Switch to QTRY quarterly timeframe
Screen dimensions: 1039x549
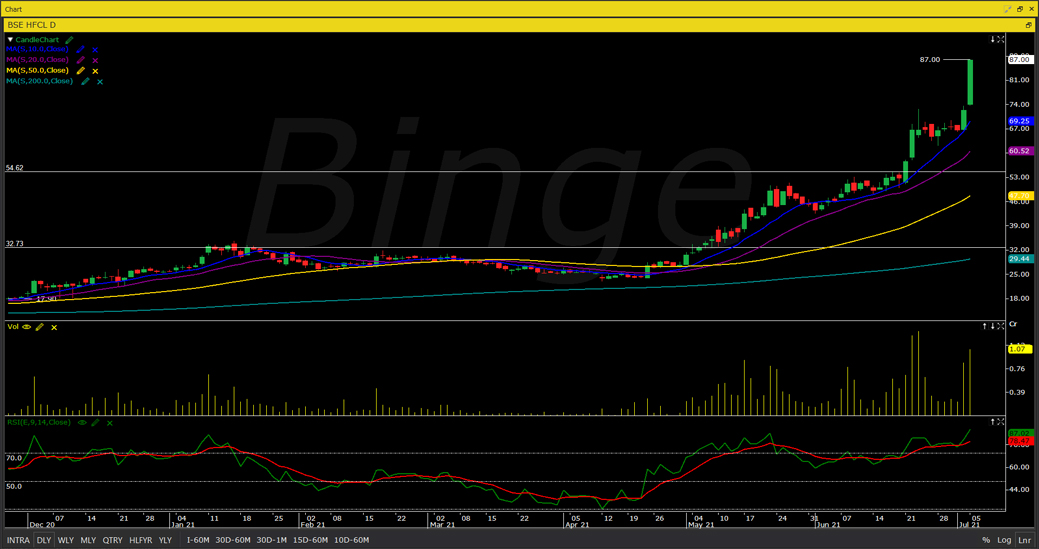pyautogui.click(x=113, y=540)
